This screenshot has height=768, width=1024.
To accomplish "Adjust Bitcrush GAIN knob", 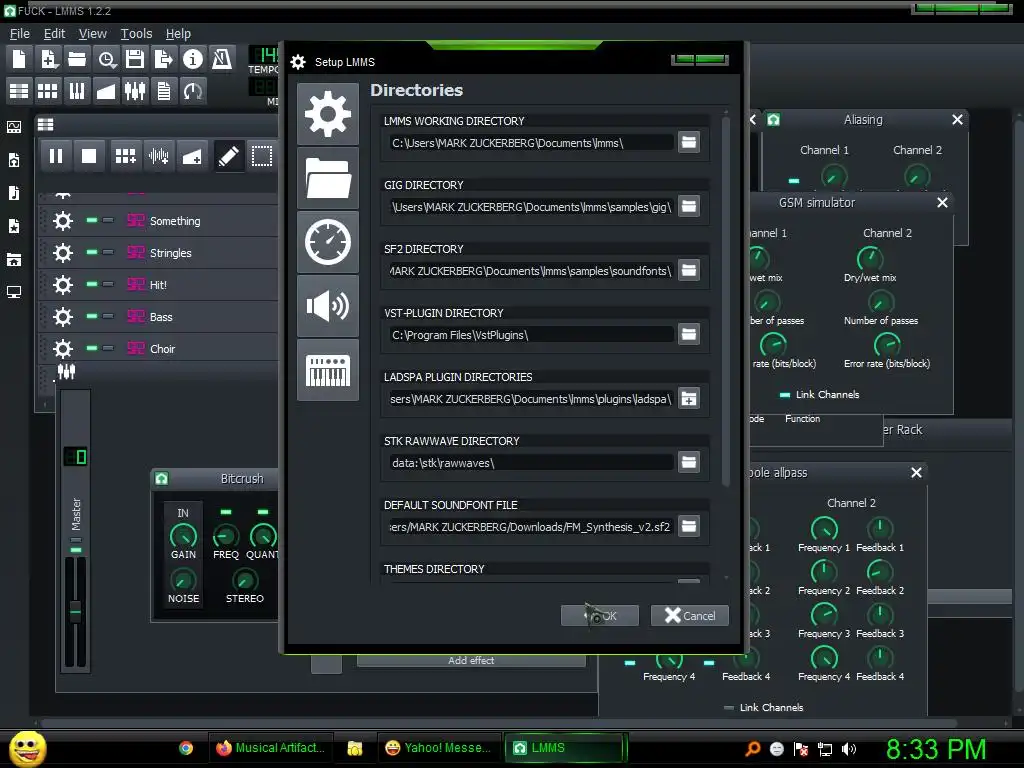I will click(x=183, y=536).
